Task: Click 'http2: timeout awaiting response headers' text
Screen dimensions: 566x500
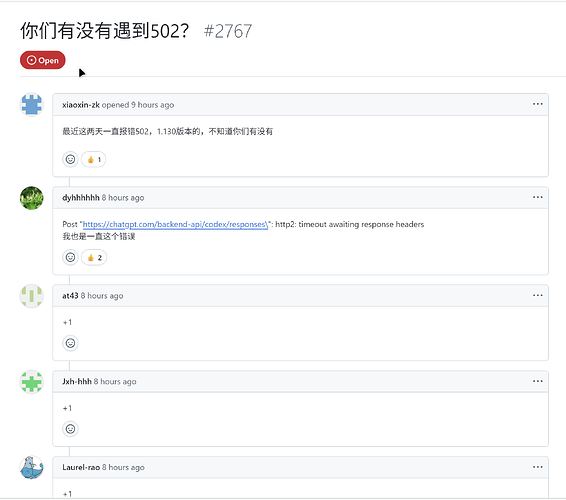Action: tap(350, 224)
